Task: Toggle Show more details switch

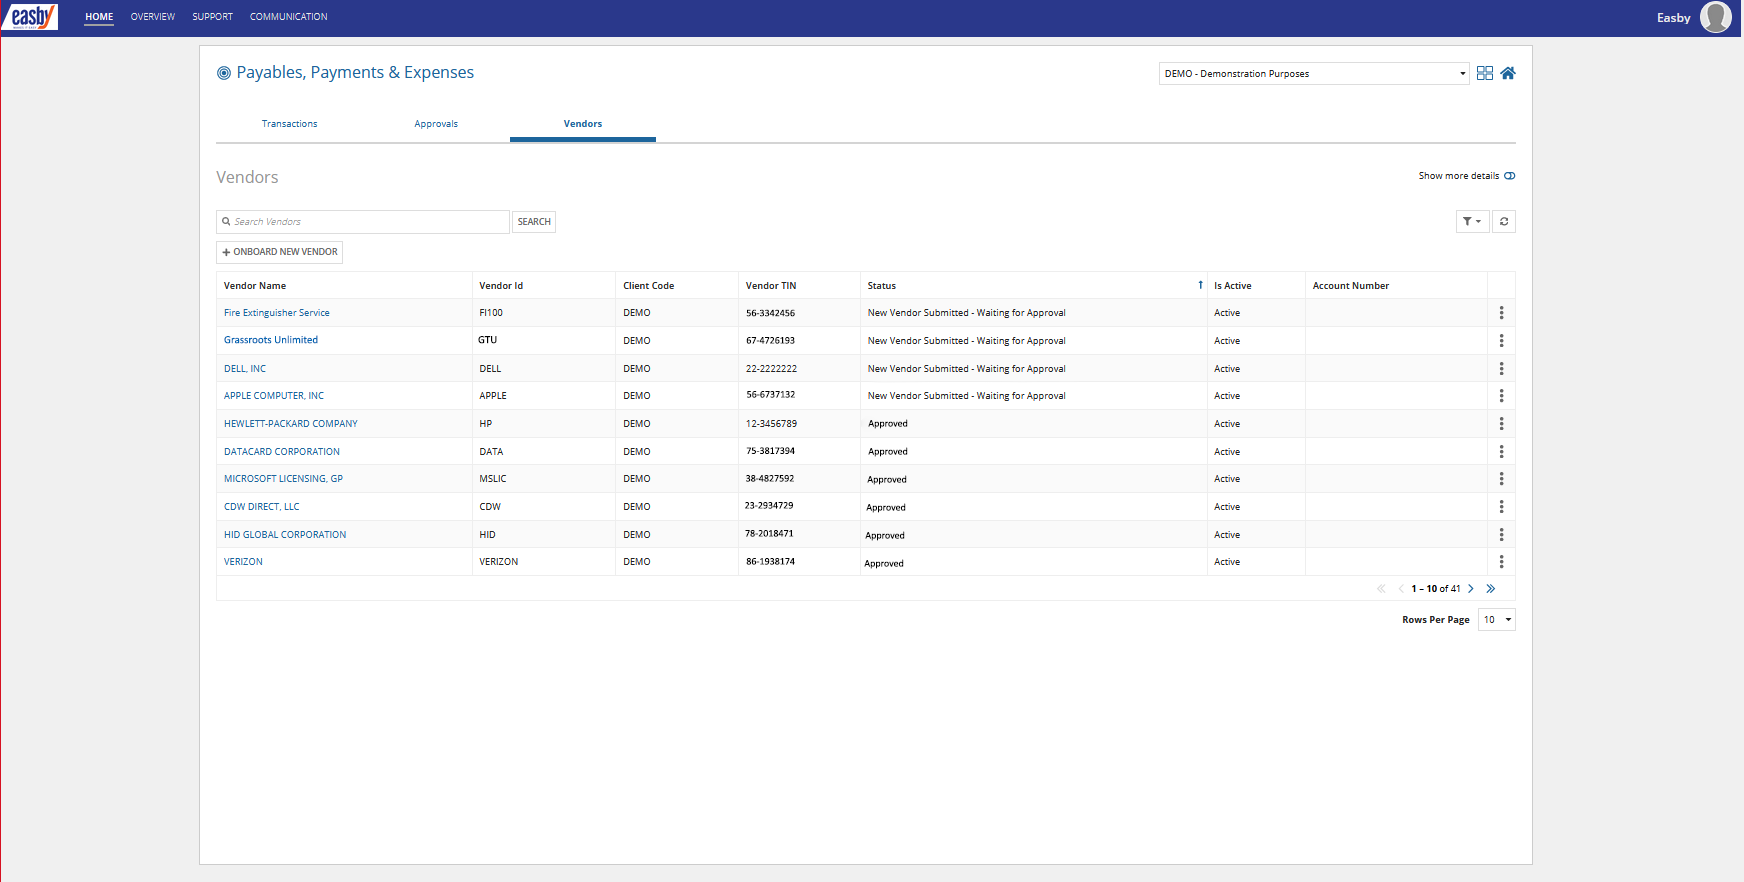Action: pos(1509,176)
